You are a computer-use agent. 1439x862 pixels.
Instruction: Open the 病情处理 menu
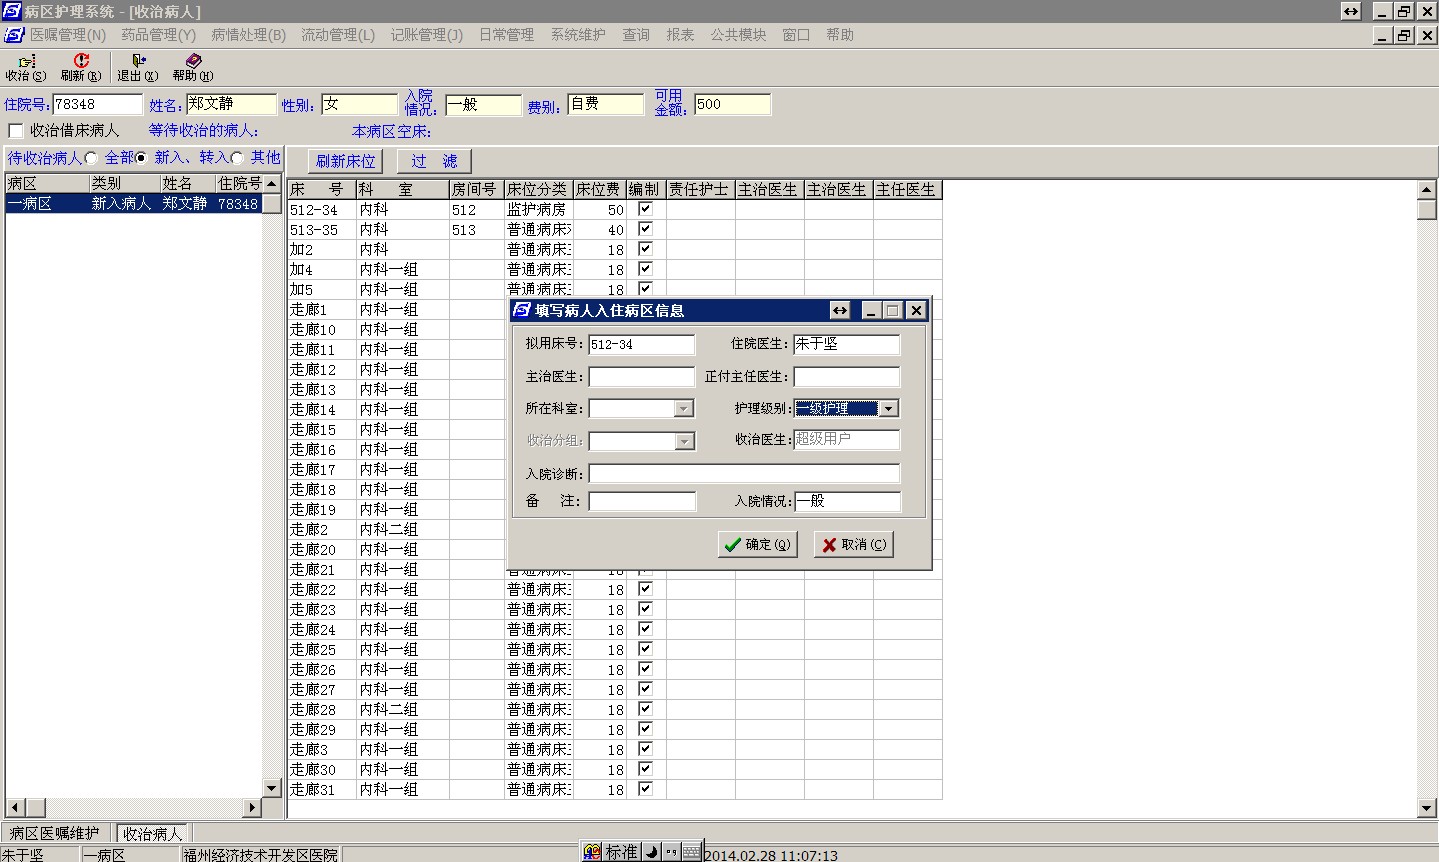point(248,35)
